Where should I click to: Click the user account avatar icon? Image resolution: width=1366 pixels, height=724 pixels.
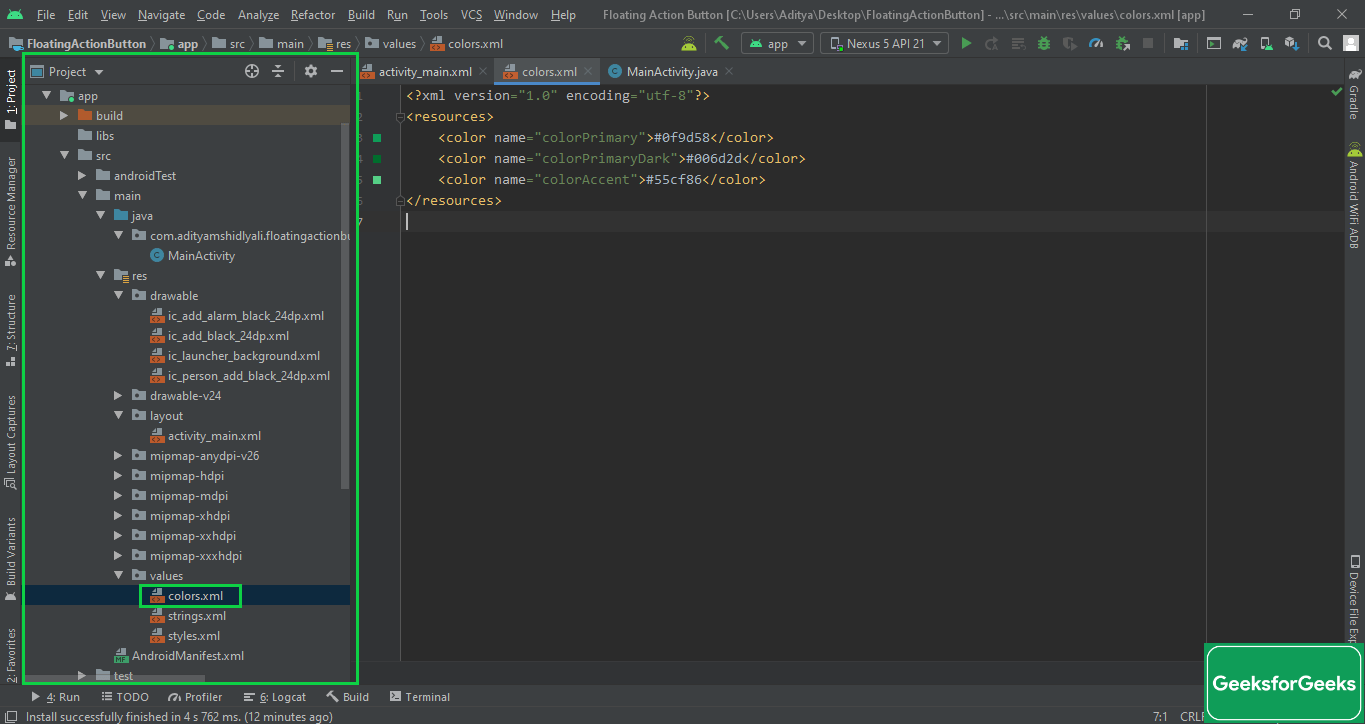[1350, 43]
